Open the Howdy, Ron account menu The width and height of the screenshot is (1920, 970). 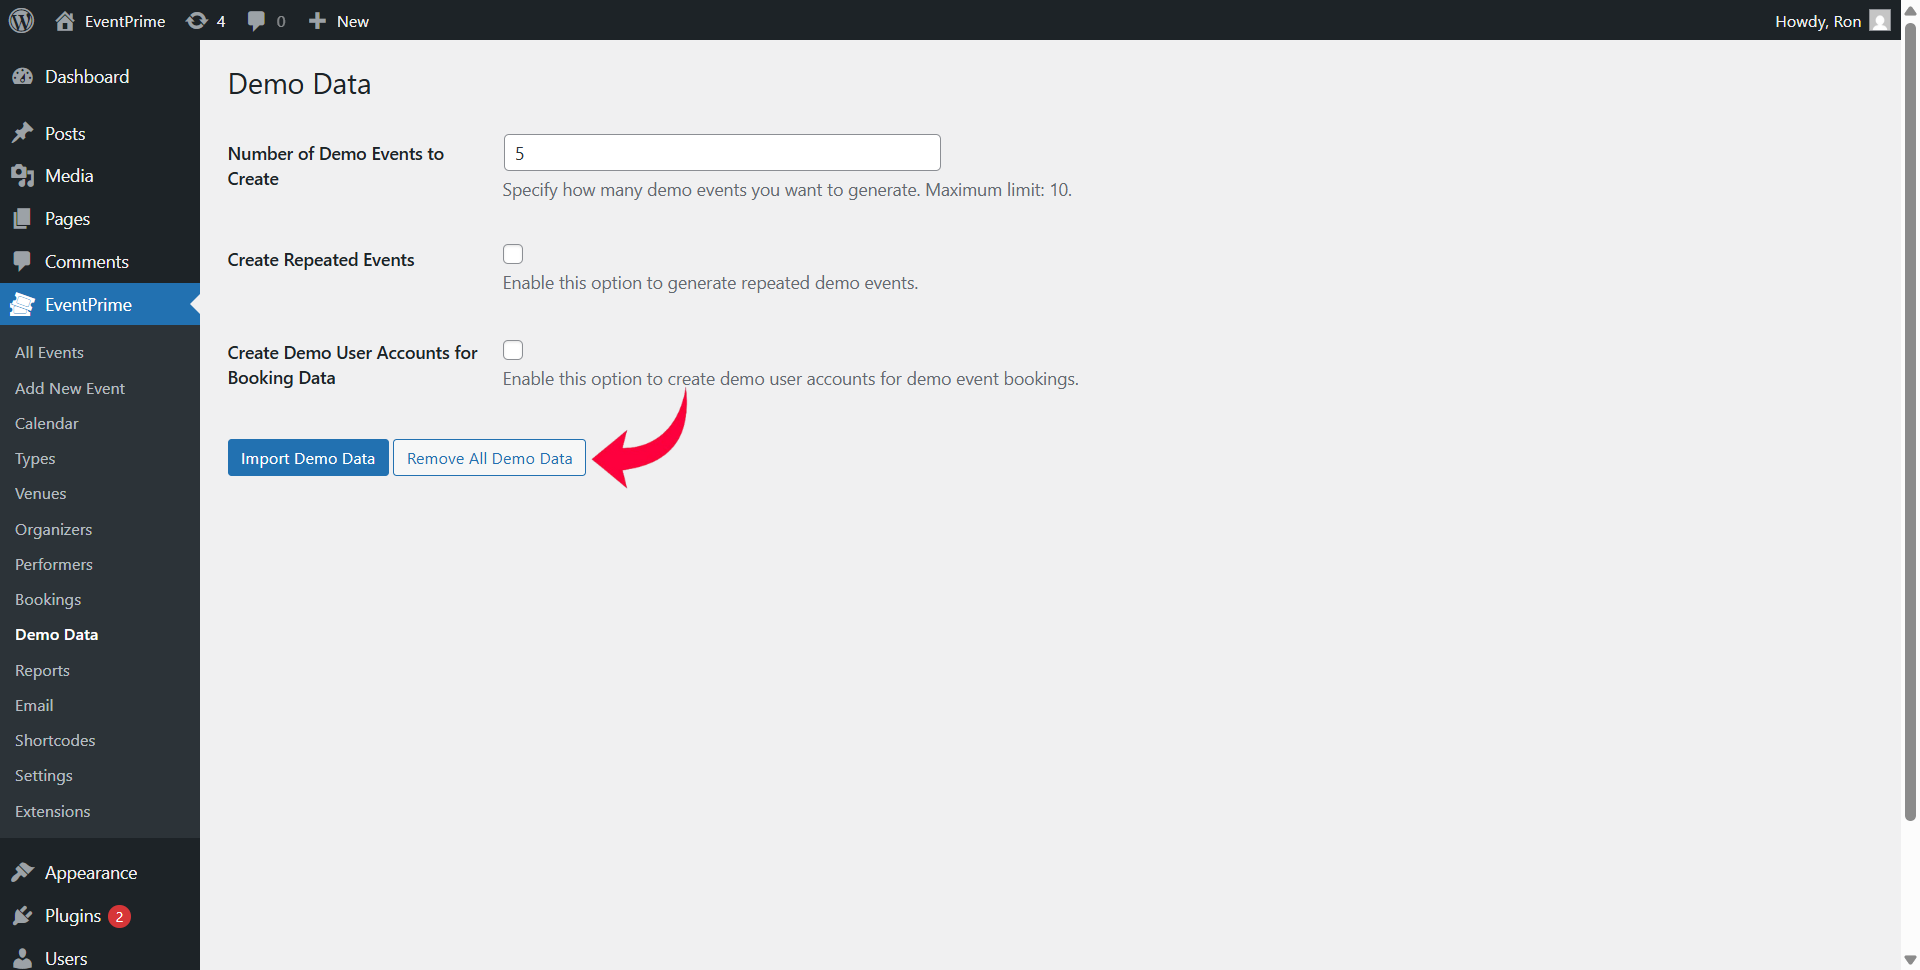tap(1817, 21)
